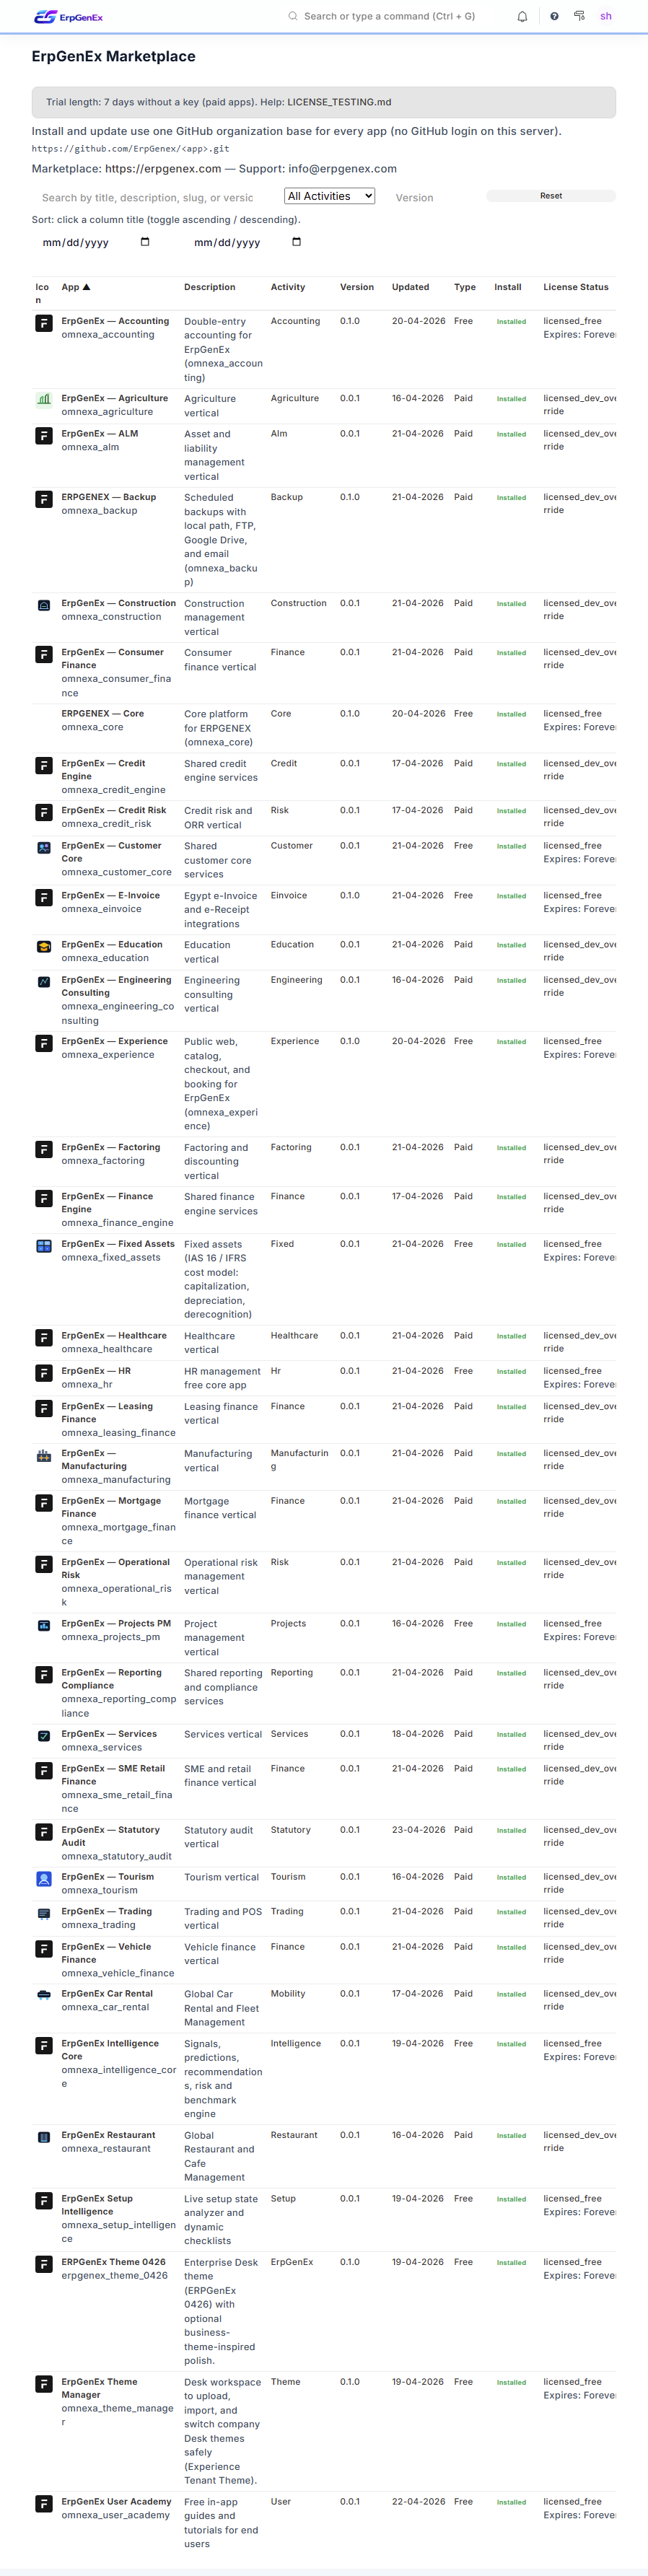The width and height of the screenshot is (648, 2576).
Task: Click the Manufacturing app factory icon
Action: (x=44, y=1456)
